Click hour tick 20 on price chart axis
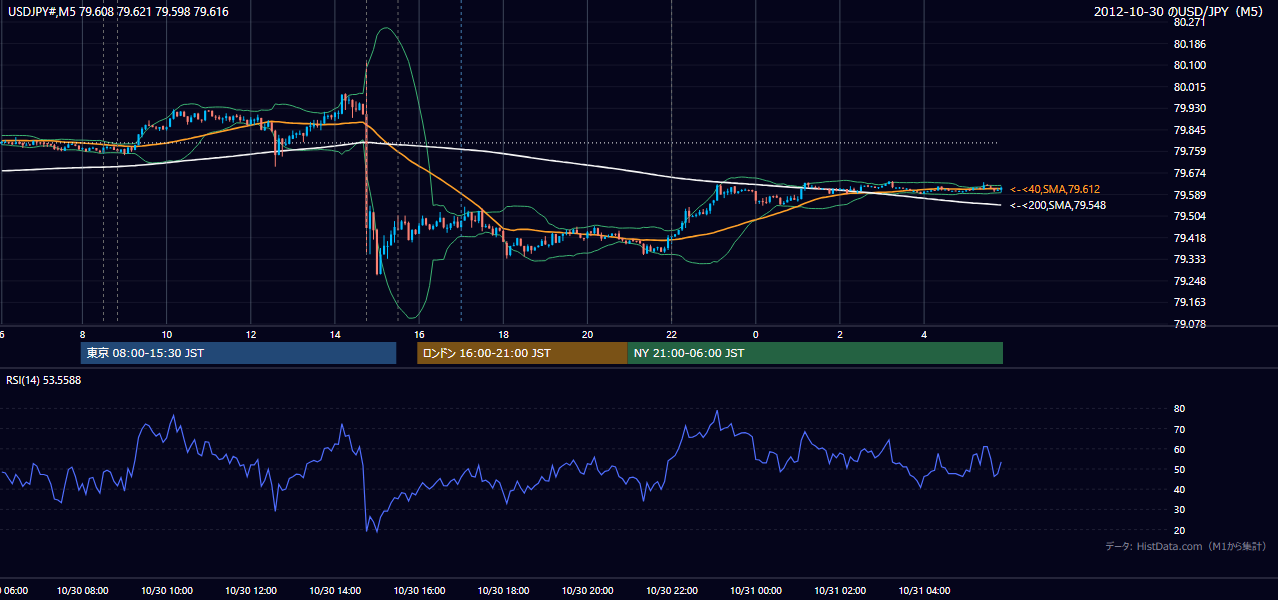The height and width of the screenshot is (600, 1278). pyautogui.click(x=588, y=334)
